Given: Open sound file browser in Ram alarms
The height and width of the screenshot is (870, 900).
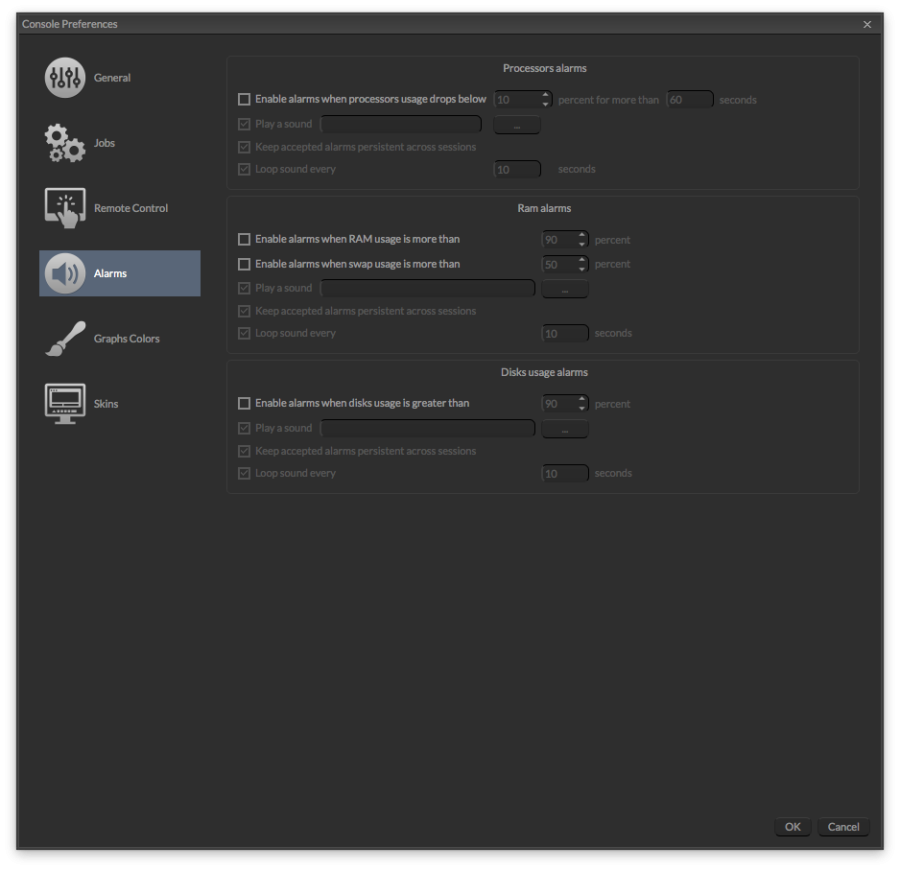Looking at the screenshot, I should pyautogui.click(x=564, y=288).
